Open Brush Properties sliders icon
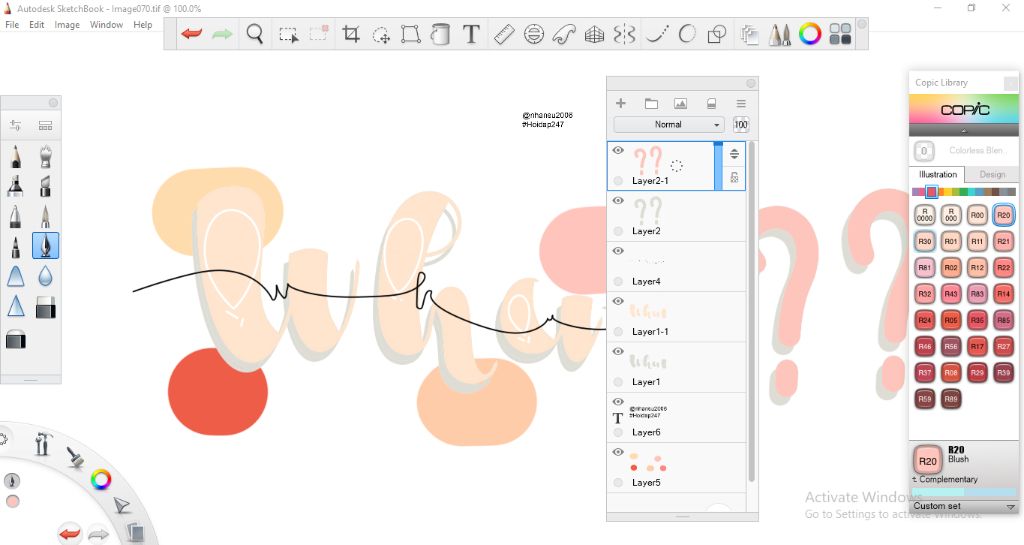Screen dimensions: 1024x545 (15, 125)
